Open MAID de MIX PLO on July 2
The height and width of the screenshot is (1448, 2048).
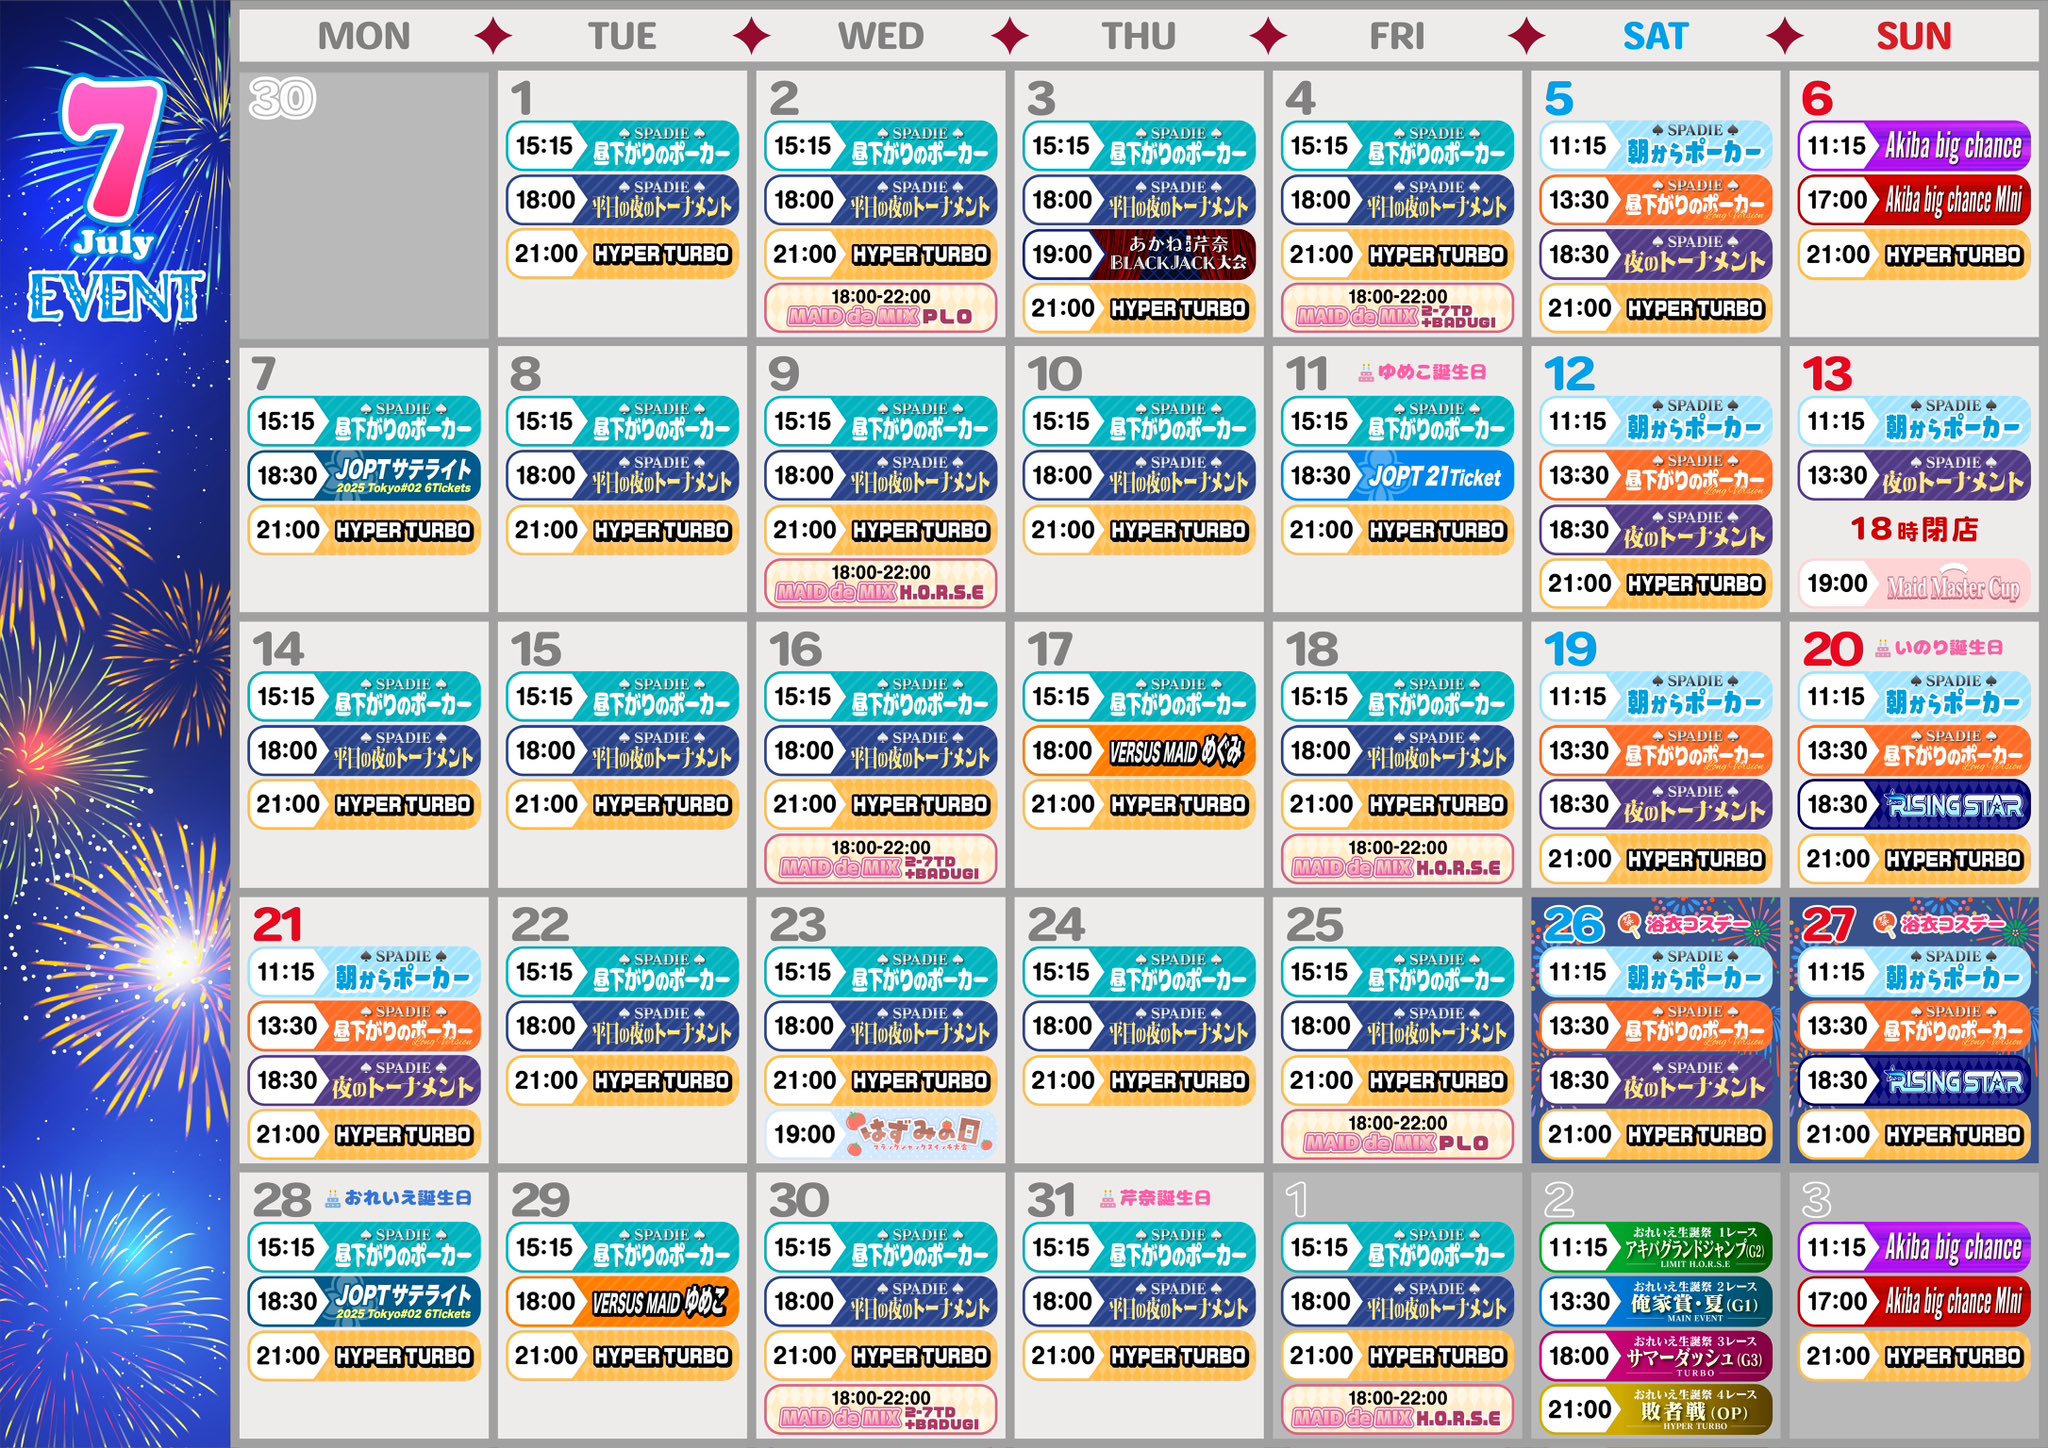pos(881,308)
